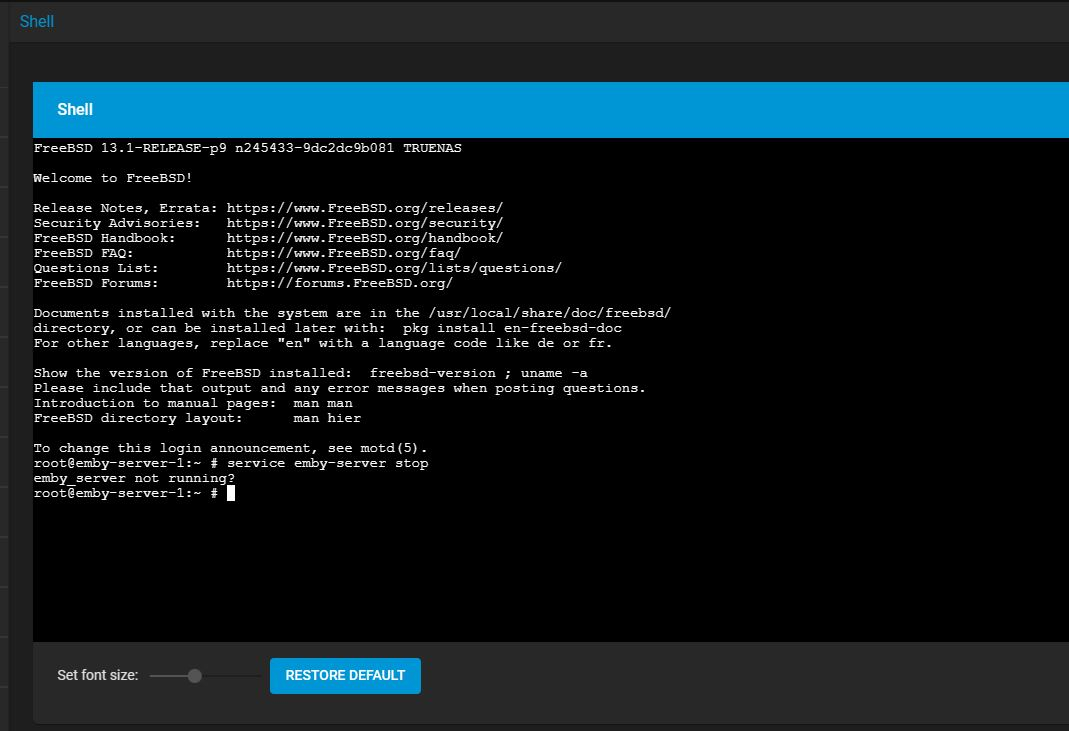Viewport: 1069px width, 731px height.
Task: Click 'service emby-server stop' command text
Action: pos(327,463)
